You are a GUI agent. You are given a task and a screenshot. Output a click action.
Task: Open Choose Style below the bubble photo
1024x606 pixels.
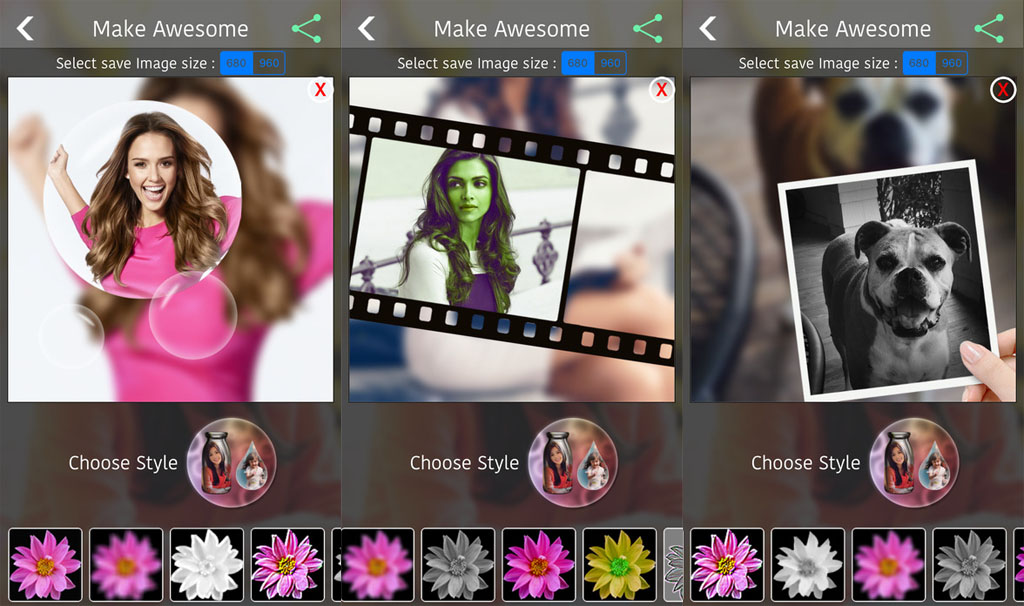tap(231, 462)
